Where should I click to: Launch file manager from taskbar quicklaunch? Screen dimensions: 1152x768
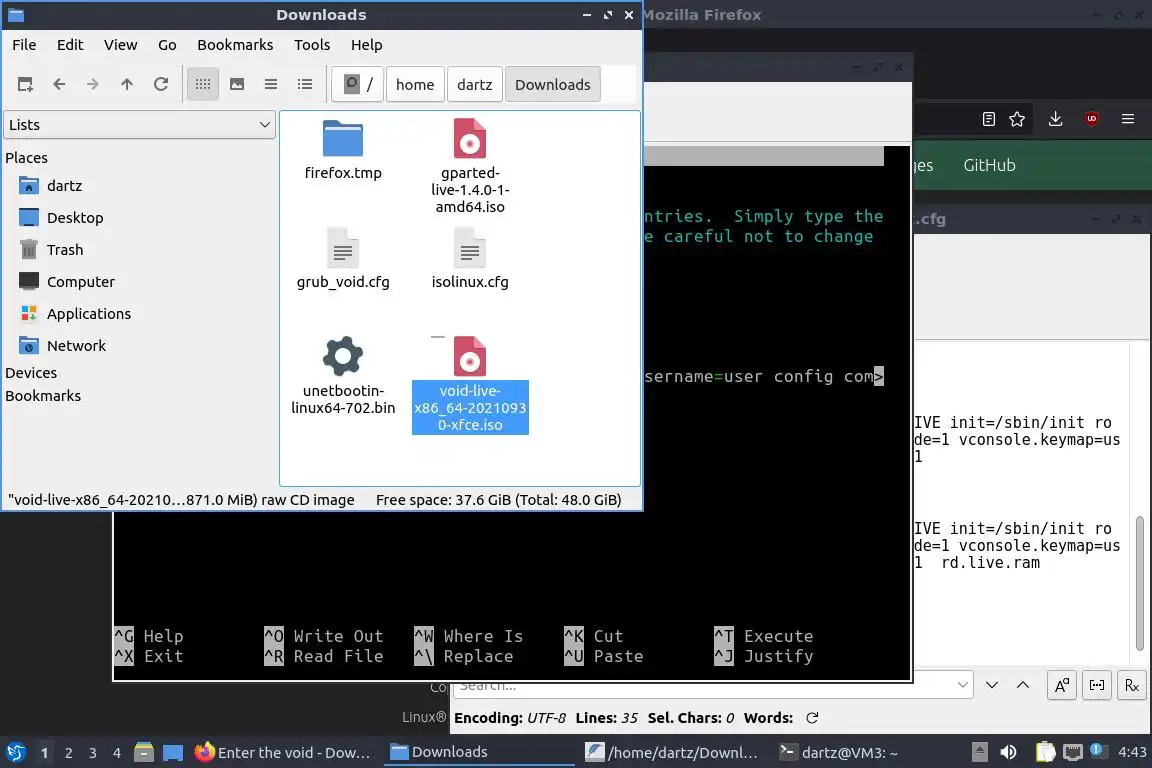pos(144,752)
